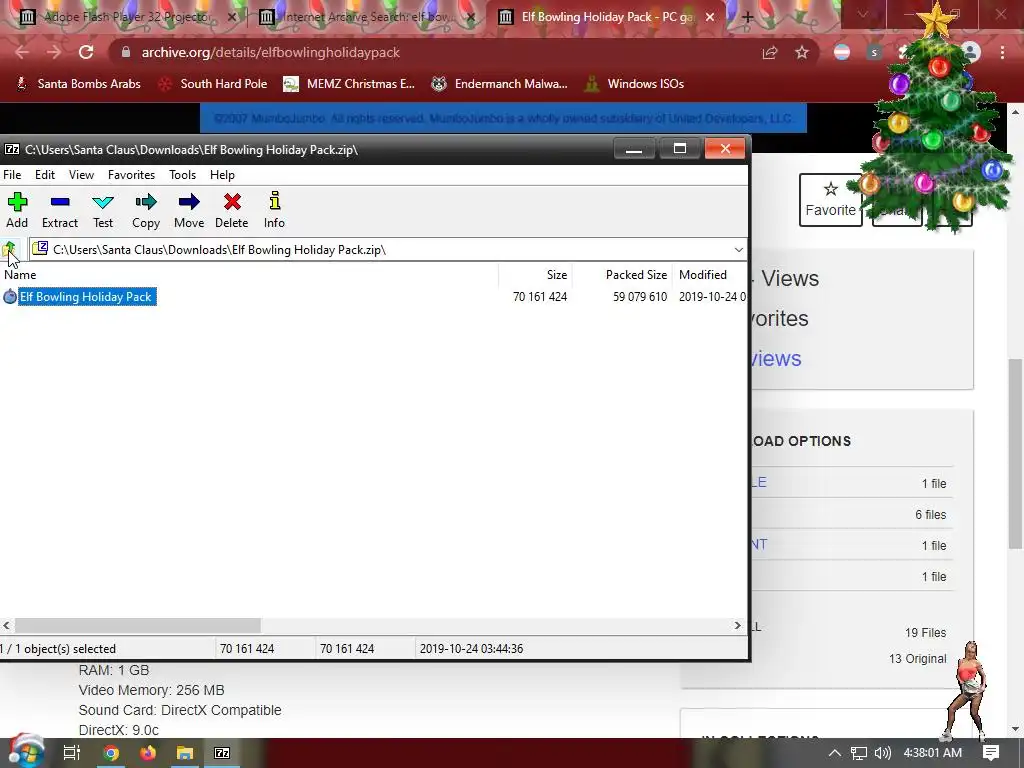1024x768 pixels.
Task: Close the Elf Bowling Holiday Pack tab
Action: (711, 17)
